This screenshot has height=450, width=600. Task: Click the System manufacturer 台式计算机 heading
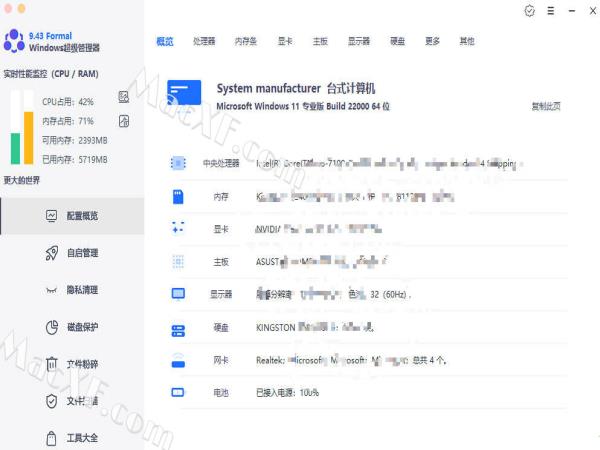pyautogui.click(x=296, y=88)
